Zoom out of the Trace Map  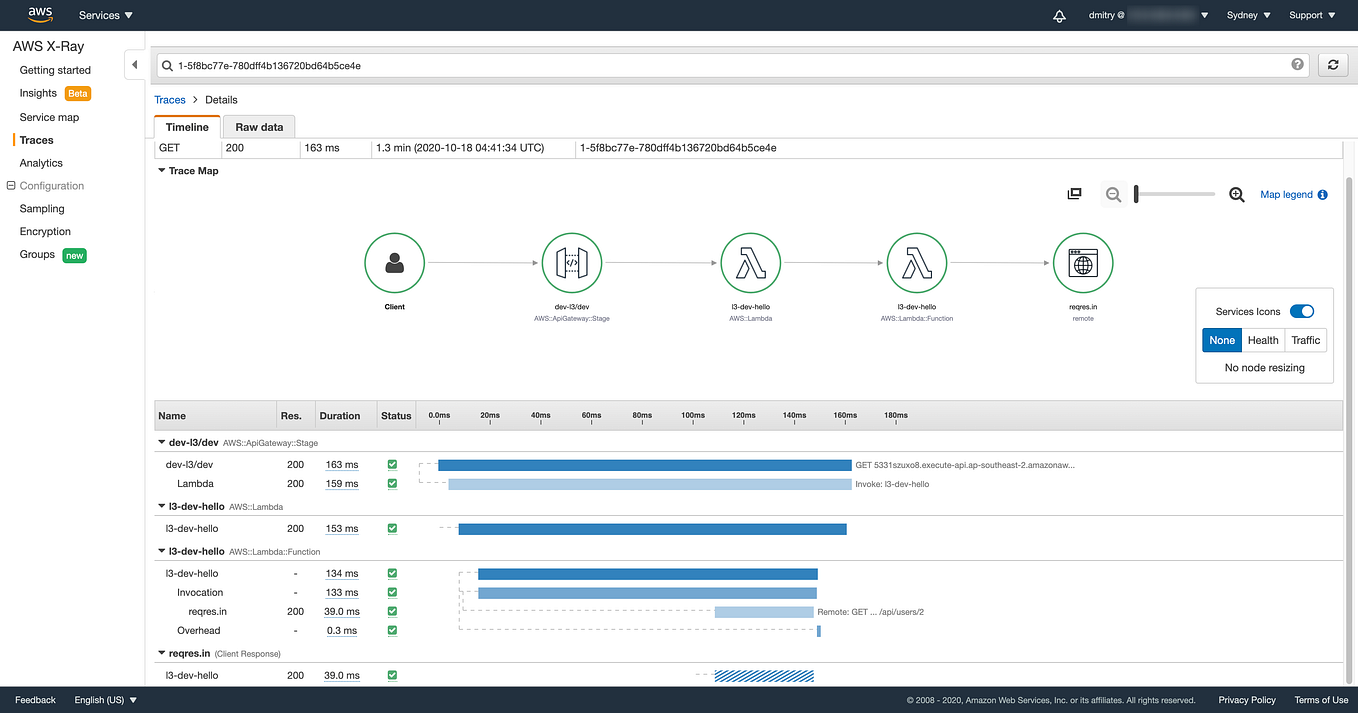pos(1113,194)
